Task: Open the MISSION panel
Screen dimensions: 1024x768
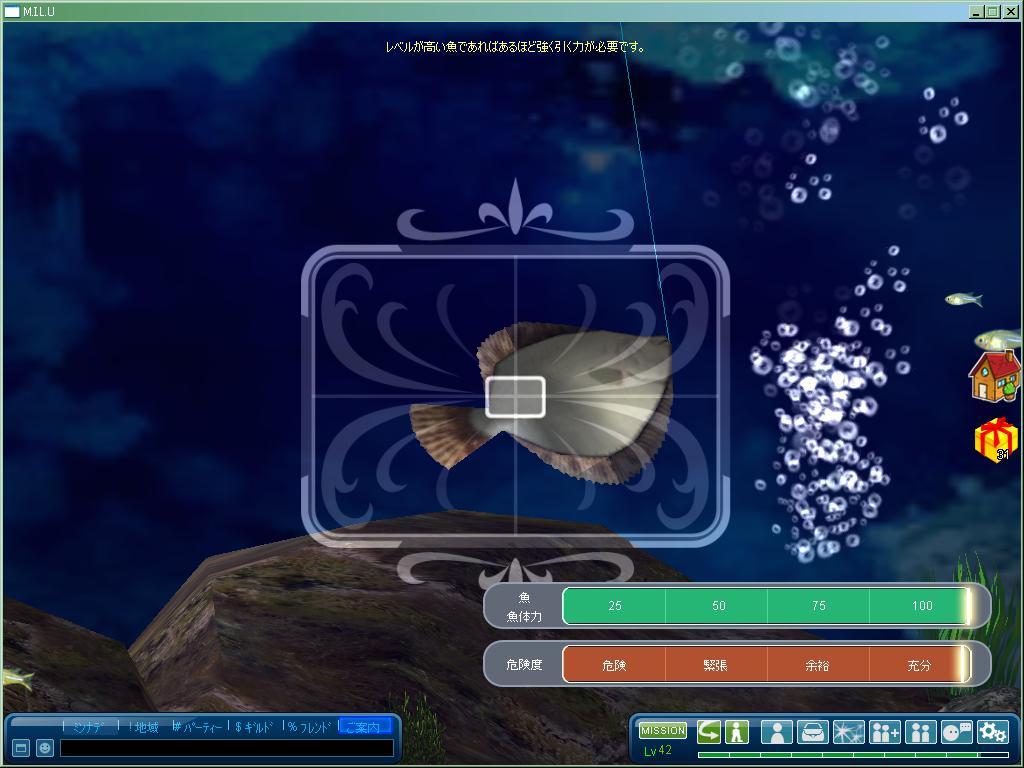Action: [x=662, y=731]
